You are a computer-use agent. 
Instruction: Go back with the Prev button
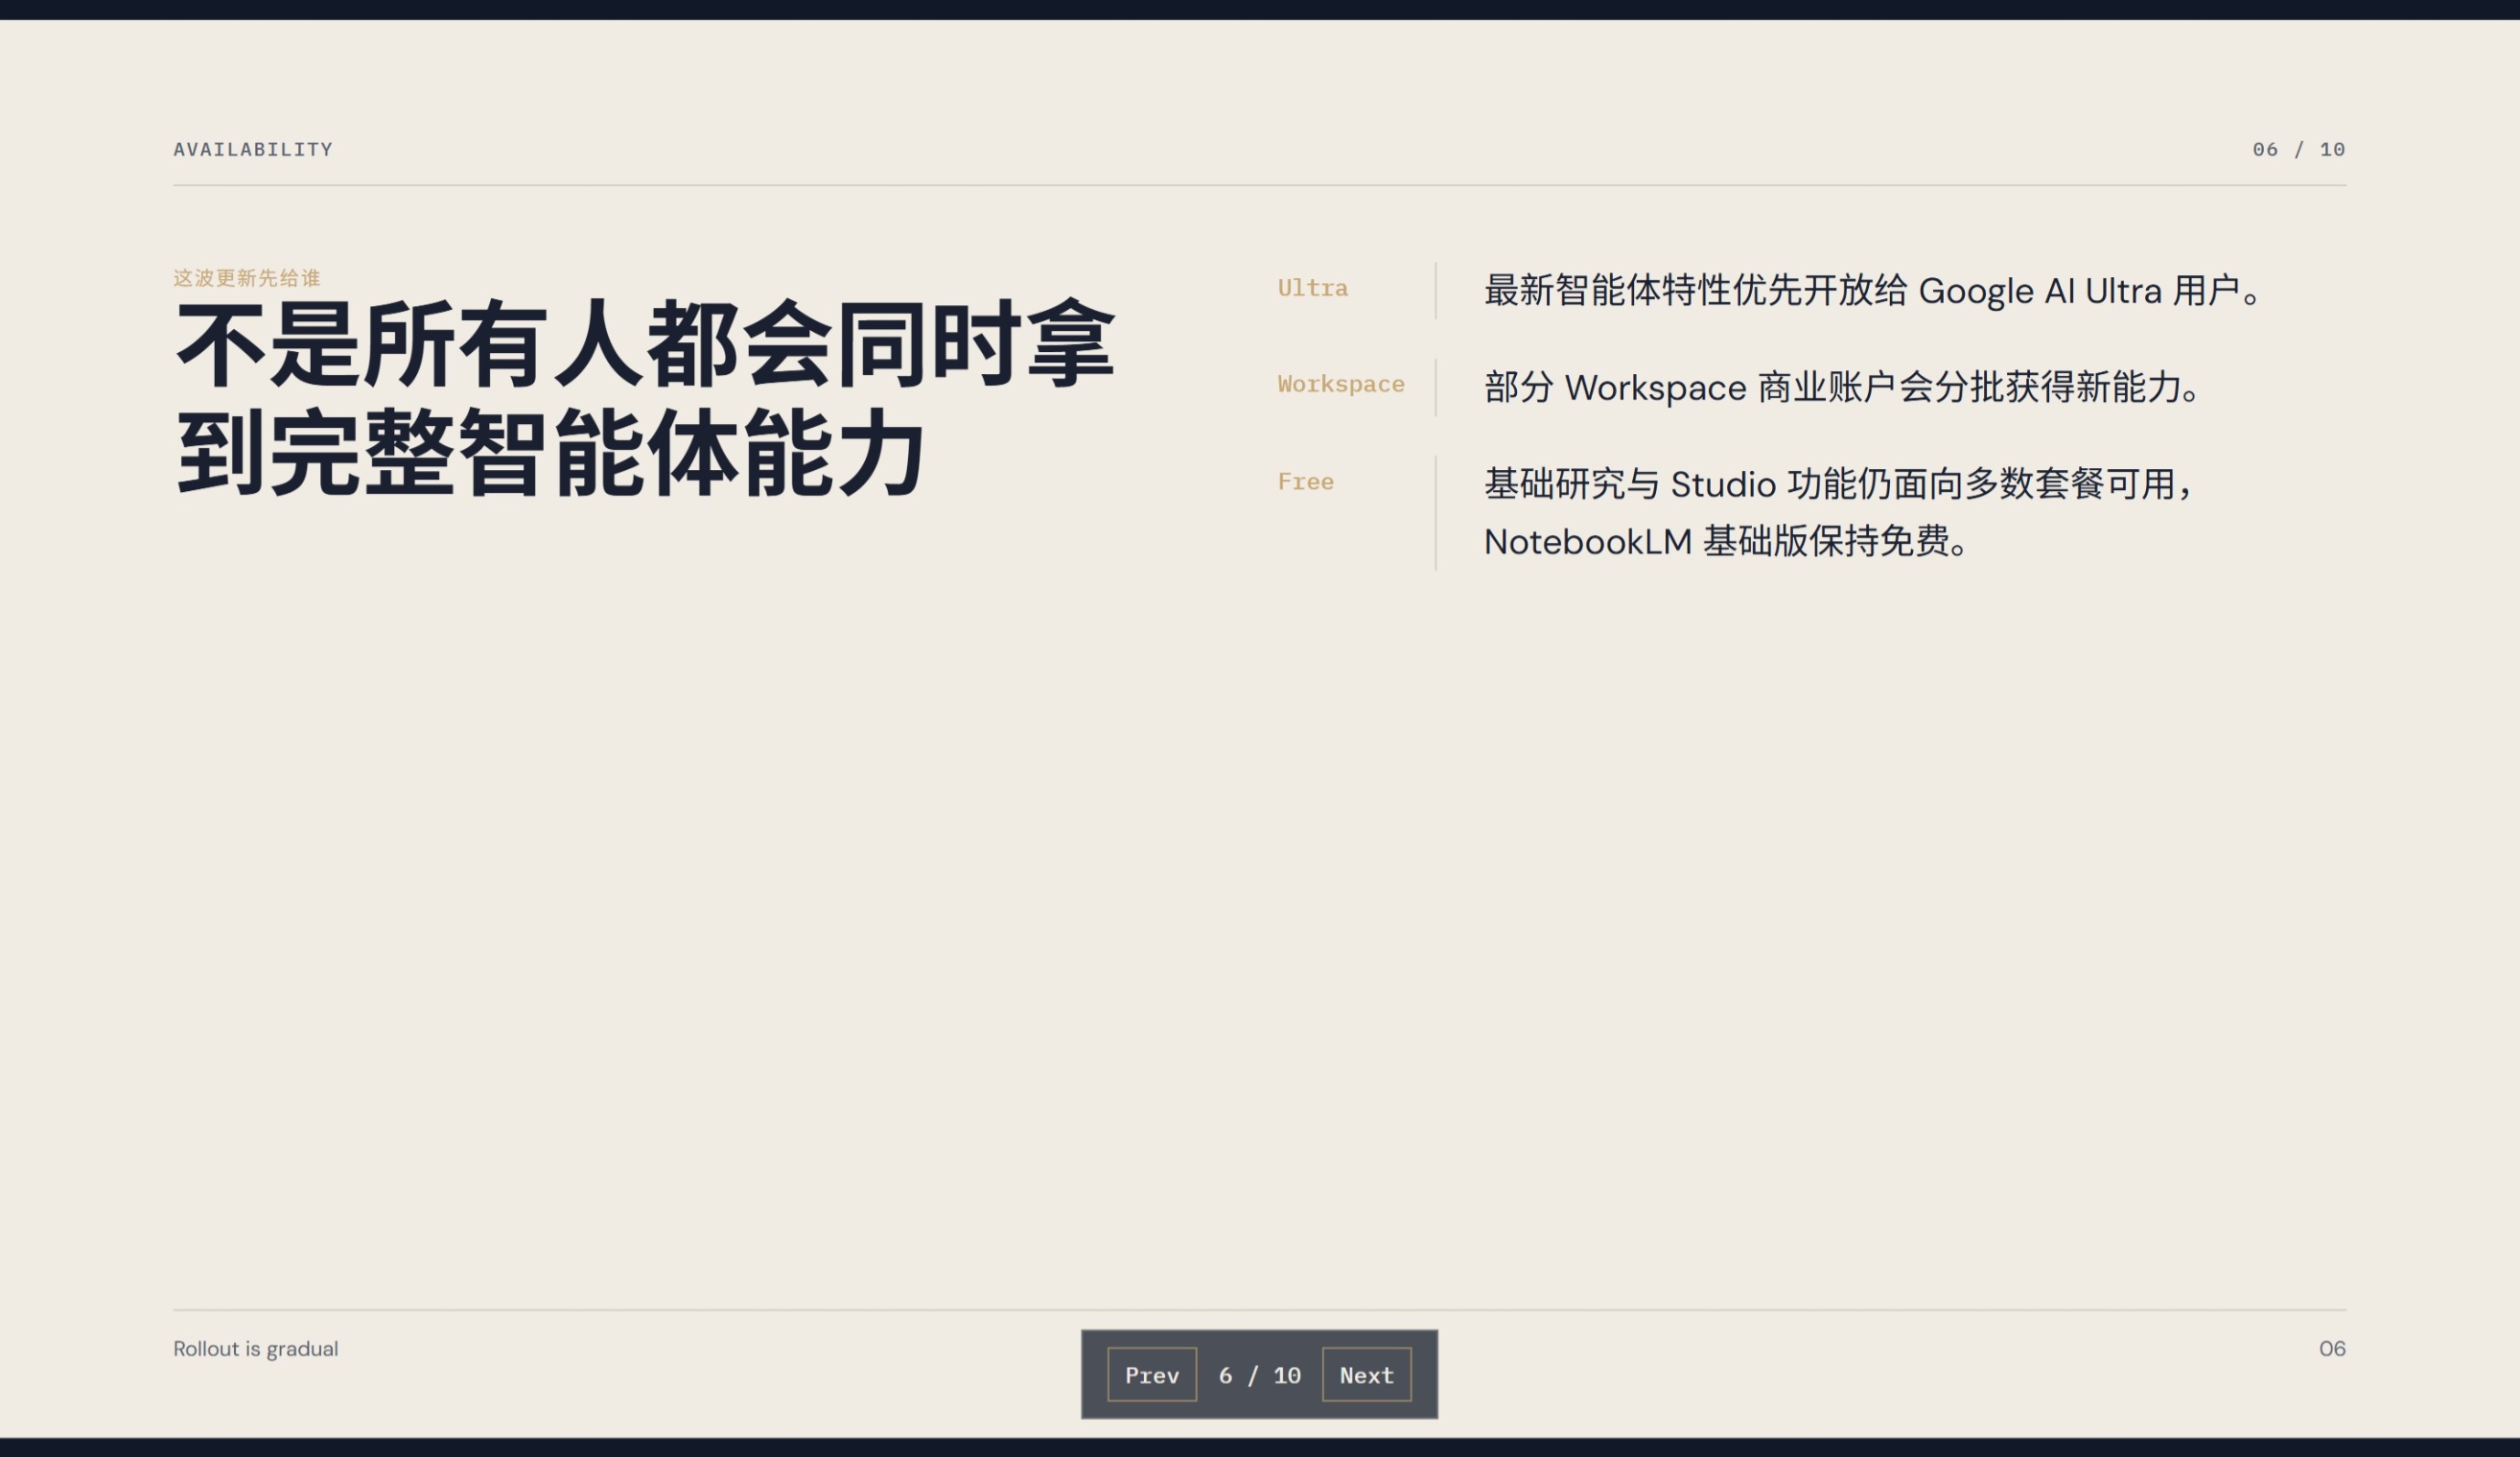click(x=1151, y=1374)
